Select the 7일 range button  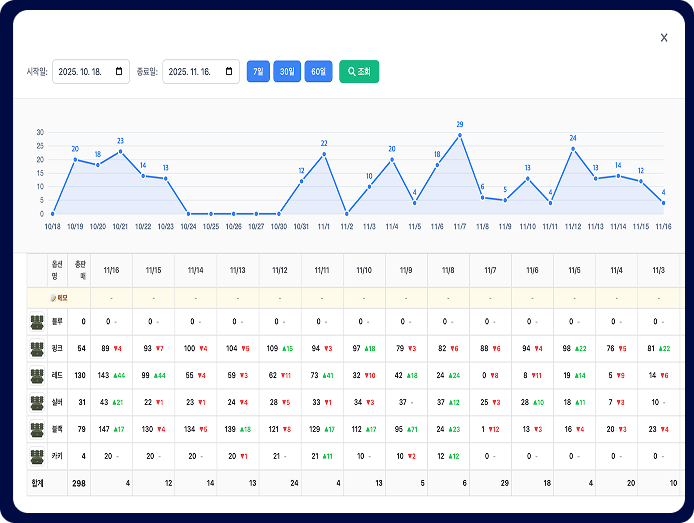pos(258,71)
